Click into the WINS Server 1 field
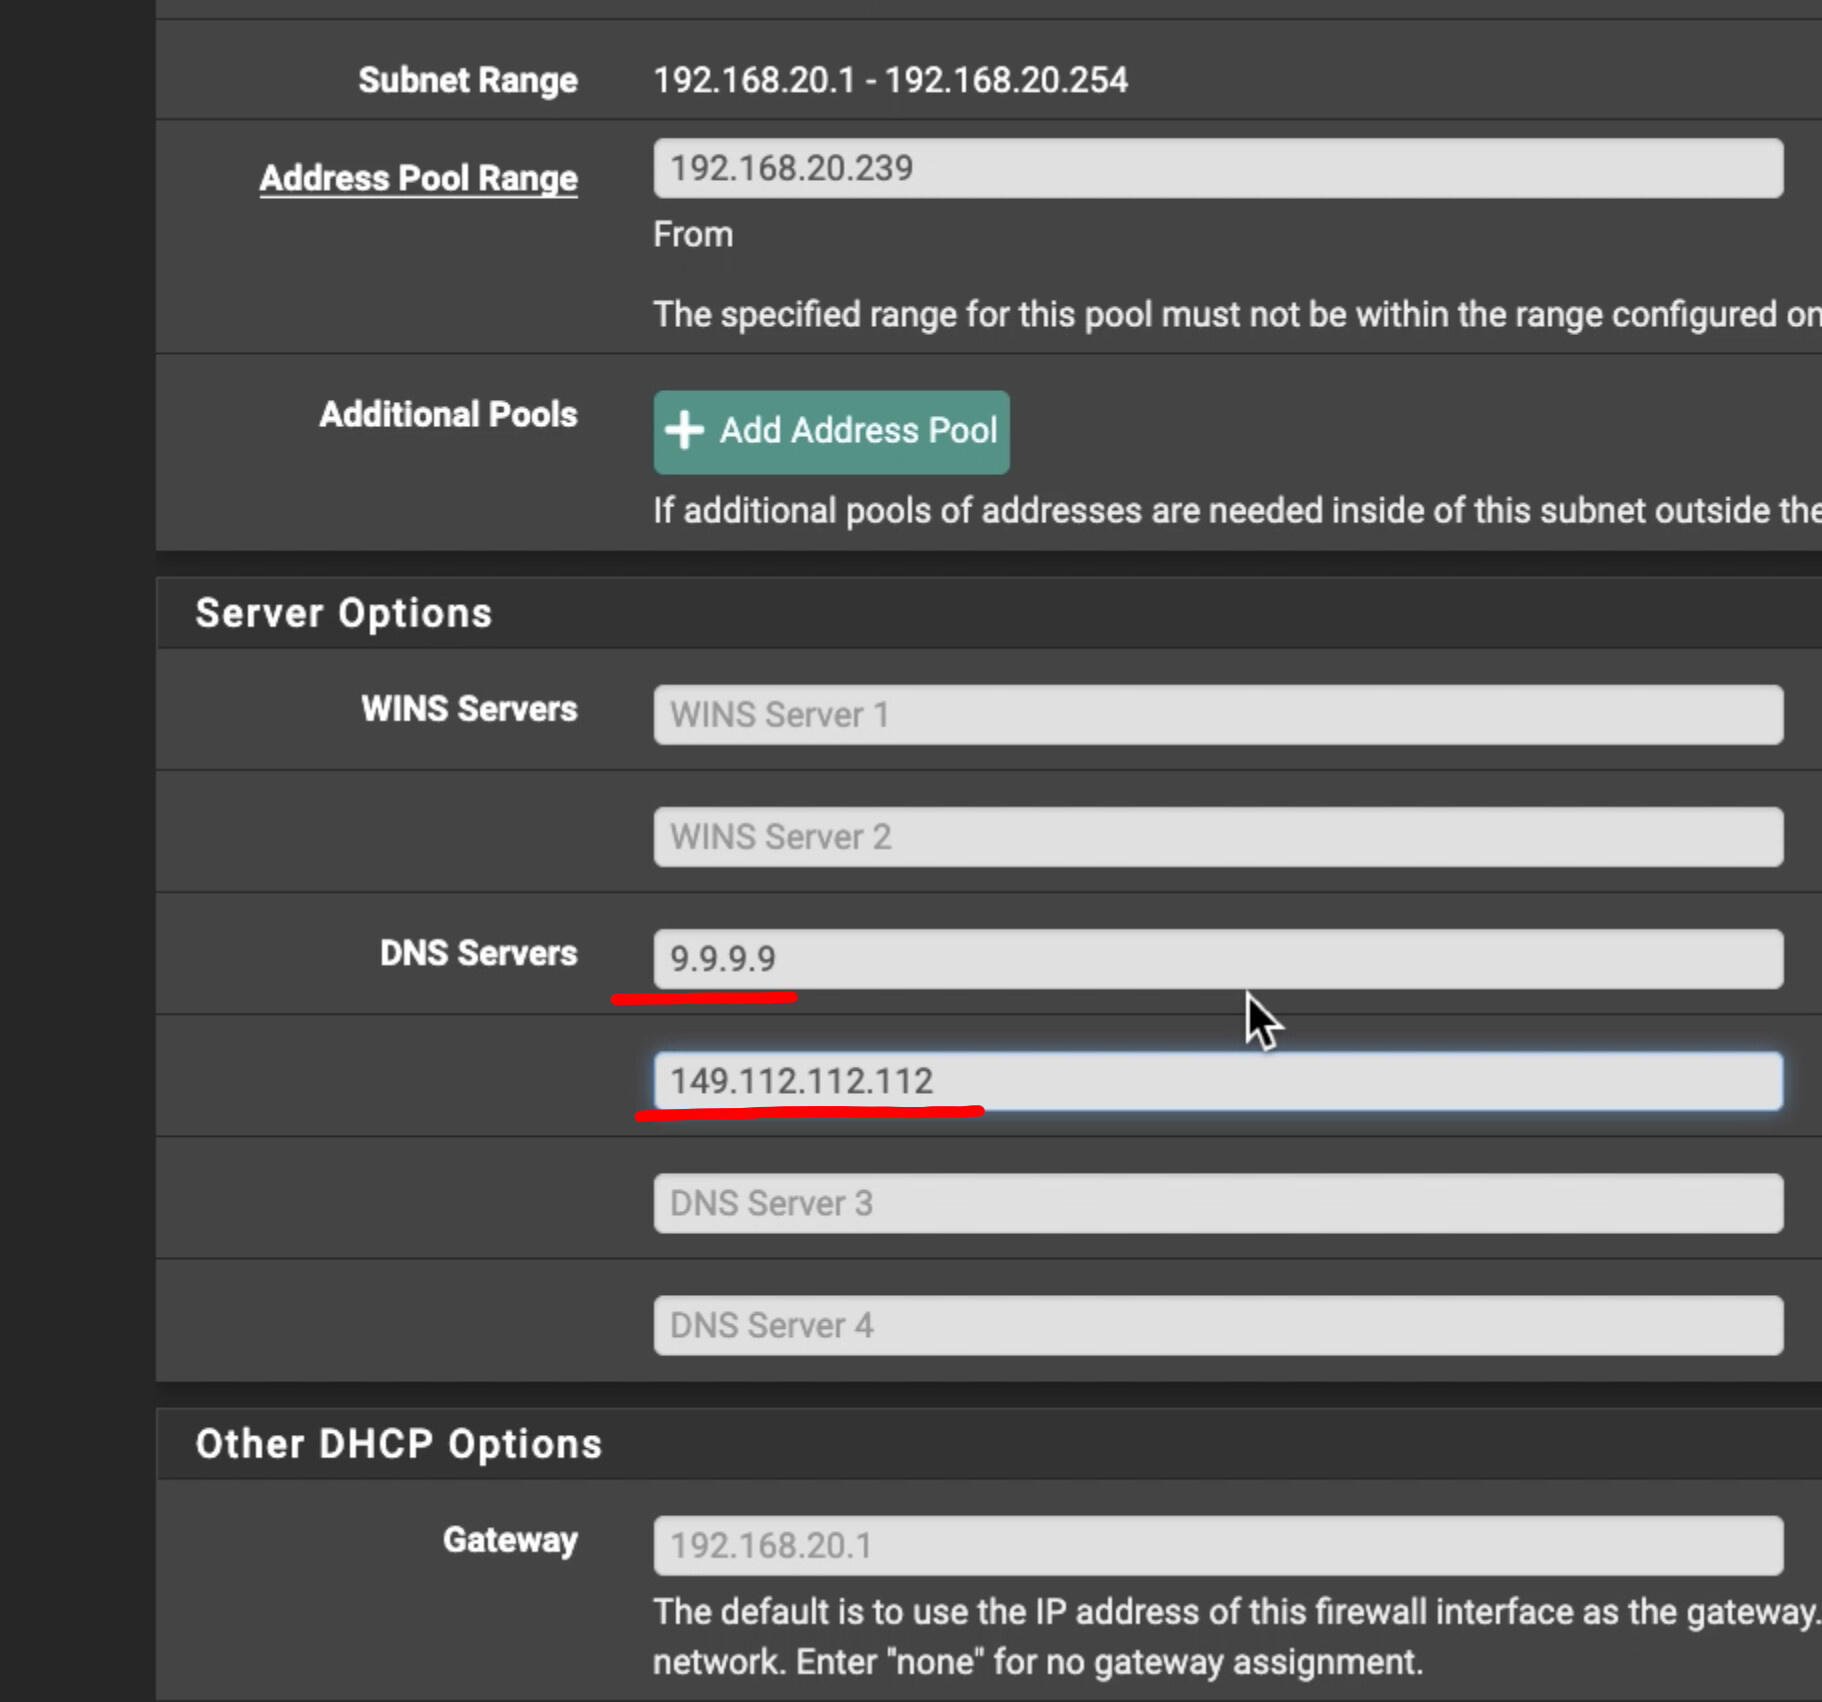The image size is (1822, 1702). [1217, 715]
